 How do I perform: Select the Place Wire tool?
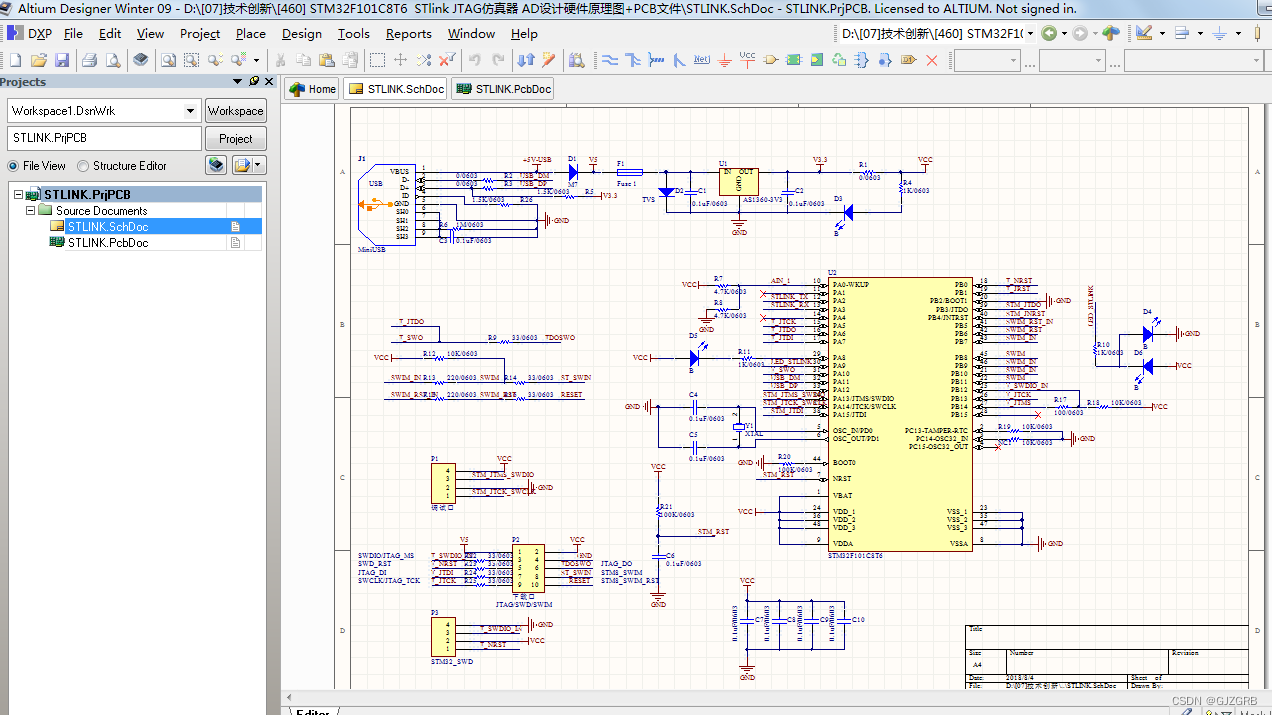point(609,59)
